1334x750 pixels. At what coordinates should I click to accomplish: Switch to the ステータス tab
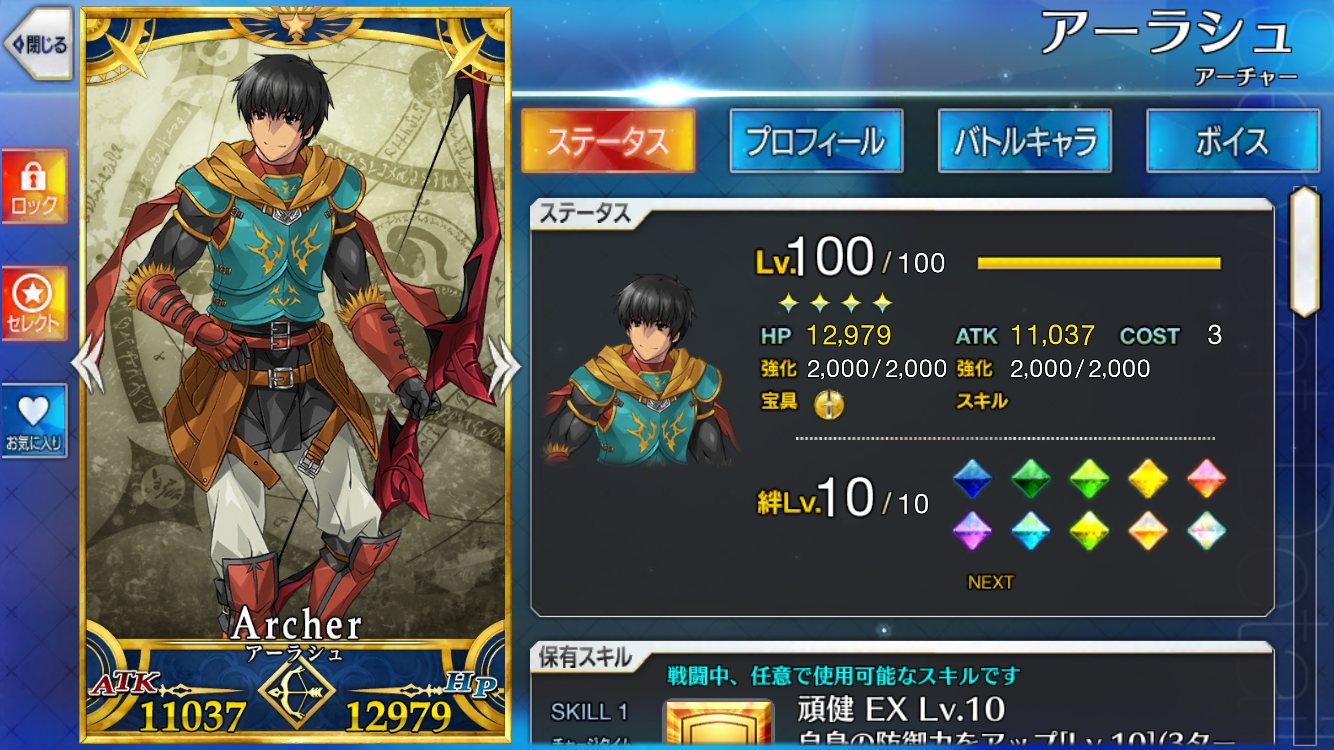[x=608, y=141]
